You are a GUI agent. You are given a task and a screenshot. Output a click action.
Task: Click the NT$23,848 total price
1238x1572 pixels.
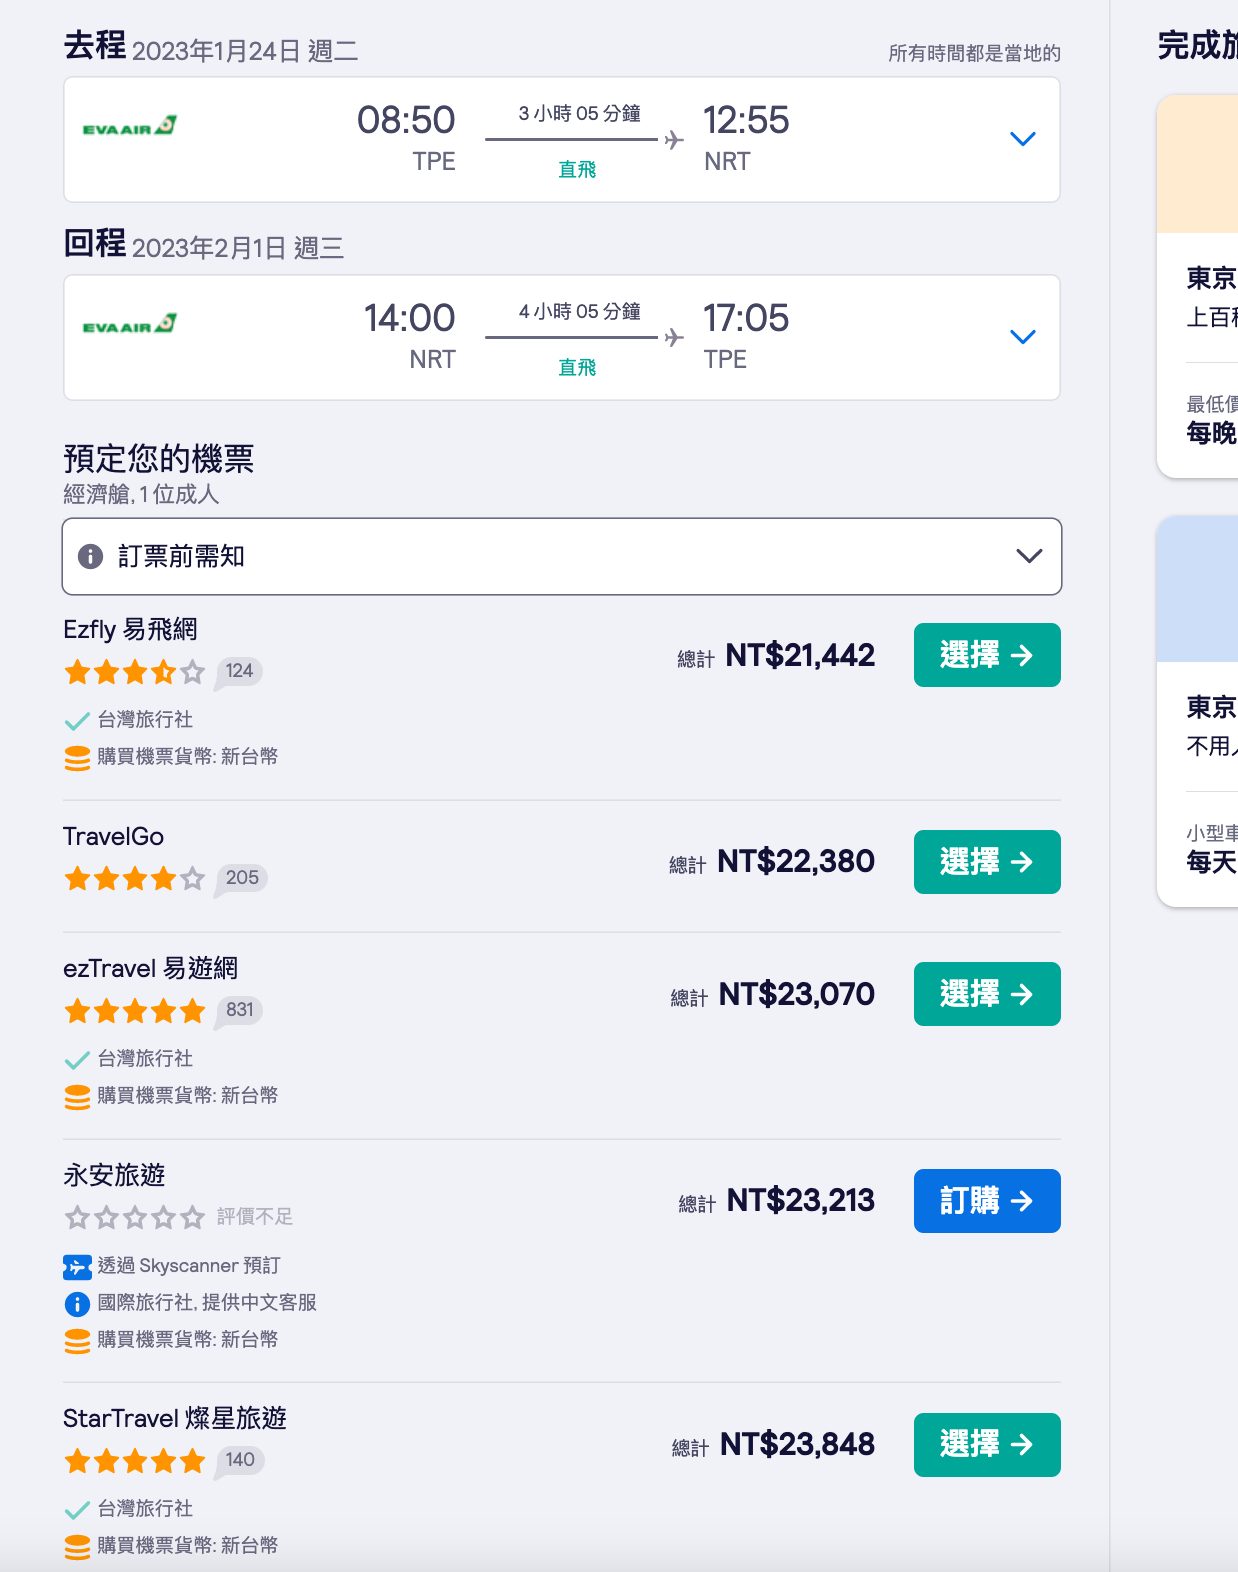[798, 1445]
